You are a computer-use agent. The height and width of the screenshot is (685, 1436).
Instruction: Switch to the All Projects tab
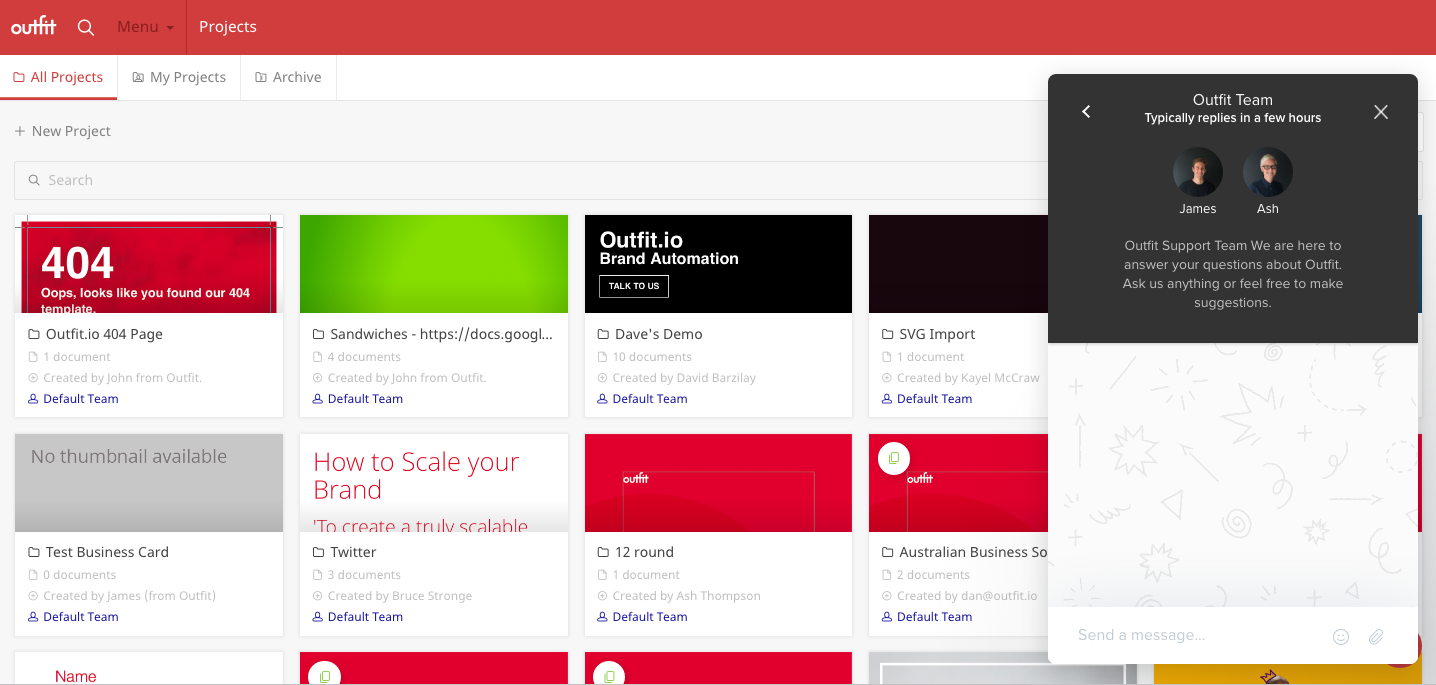[58, 77]
